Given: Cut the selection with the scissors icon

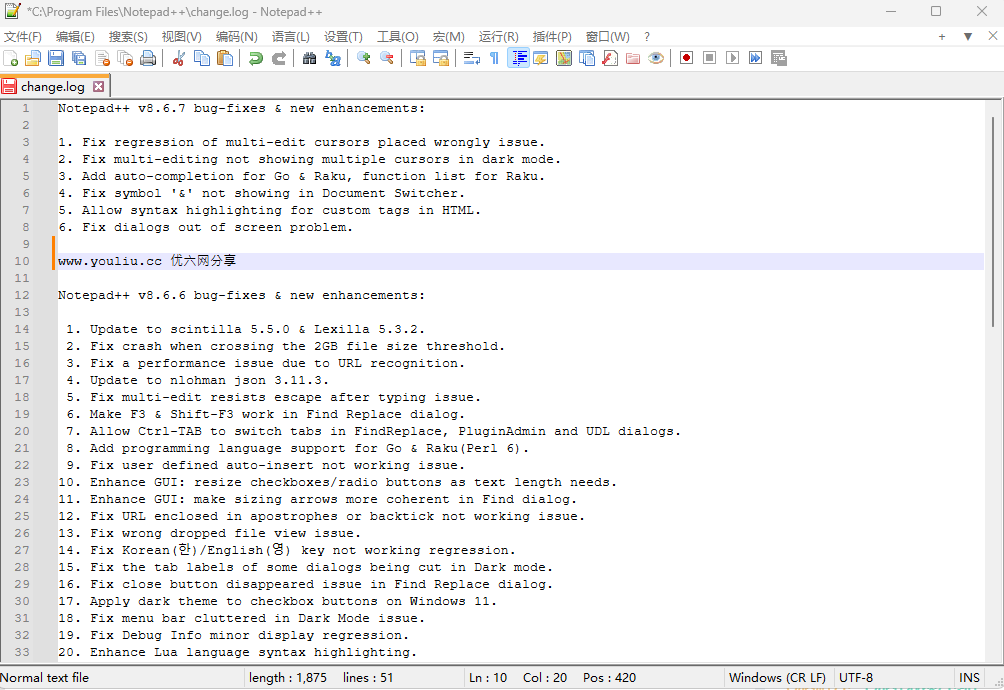Looking at the screenshot, I should (179, 58).
